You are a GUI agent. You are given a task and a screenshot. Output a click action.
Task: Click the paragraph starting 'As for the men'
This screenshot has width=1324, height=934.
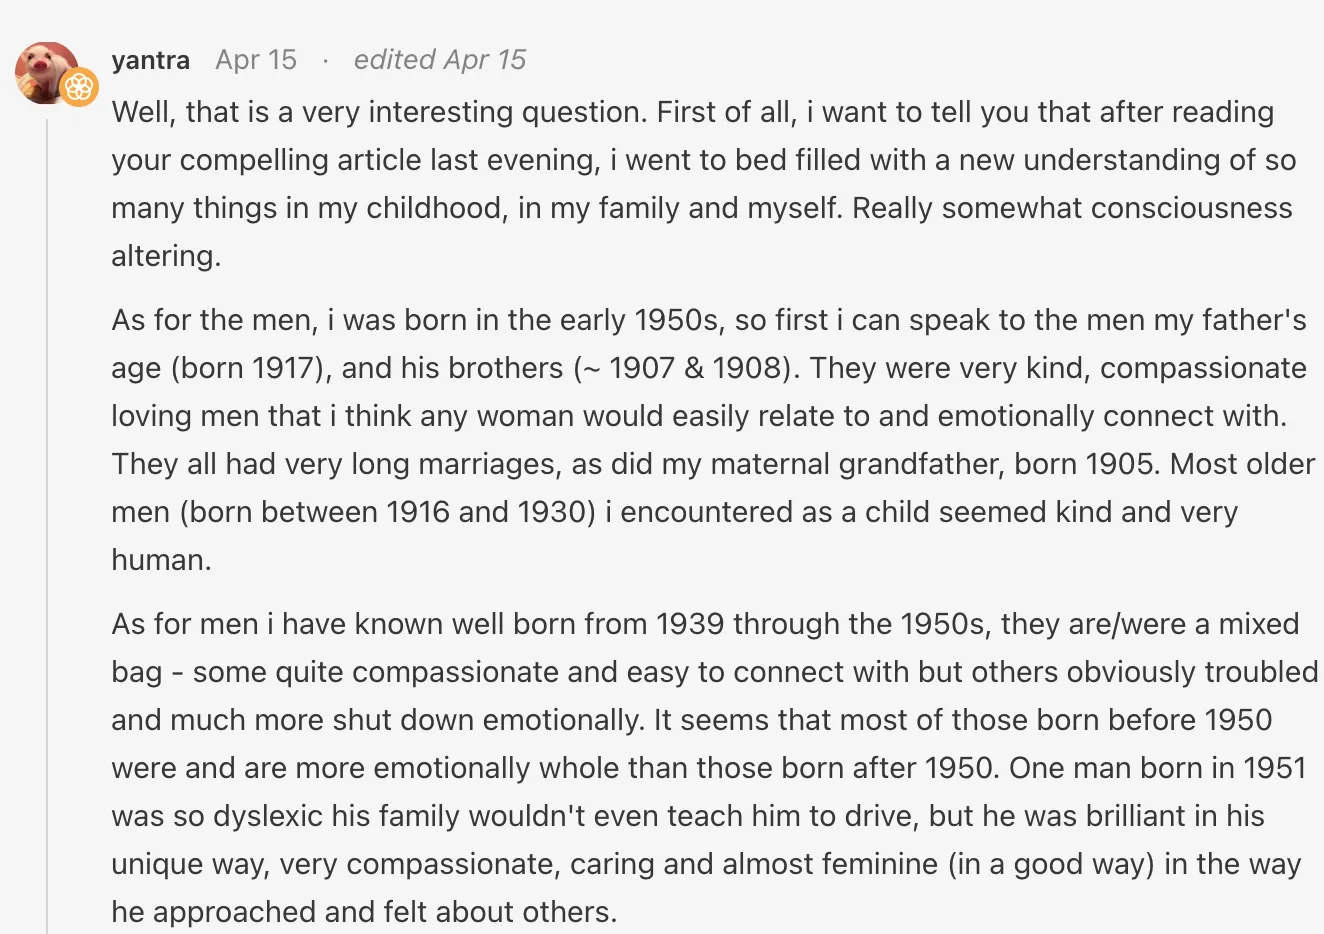tap(713, 440)
